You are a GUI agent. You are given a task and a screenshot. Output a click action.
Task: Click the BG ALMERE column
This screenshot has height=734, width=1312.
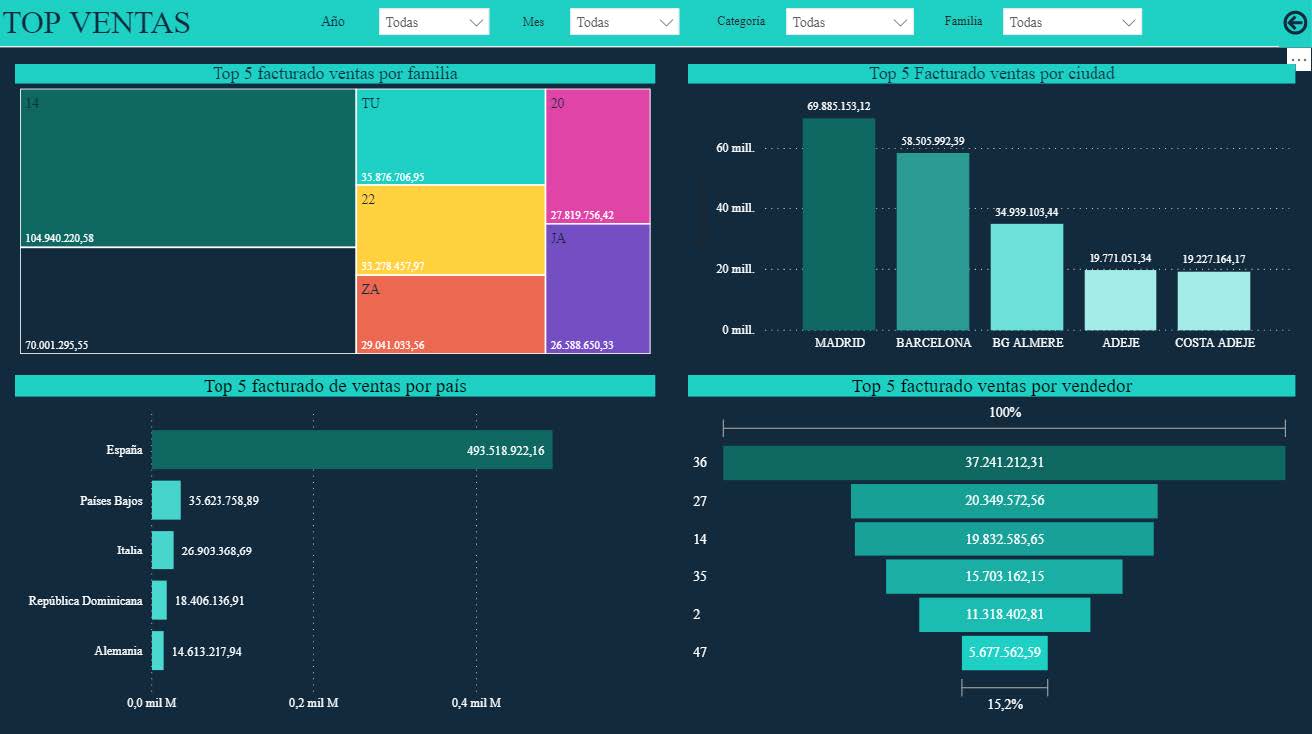tap(1026, 277)
